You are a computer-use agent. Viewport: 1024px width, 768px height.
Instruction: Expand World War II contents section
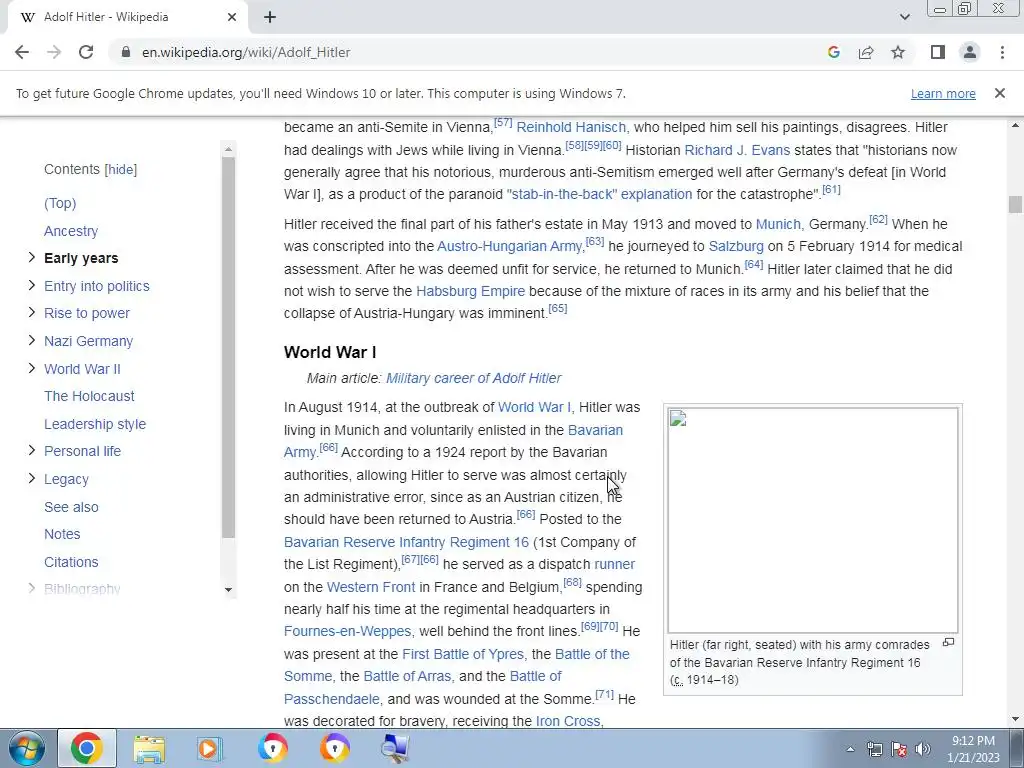[x=31, y=368]
